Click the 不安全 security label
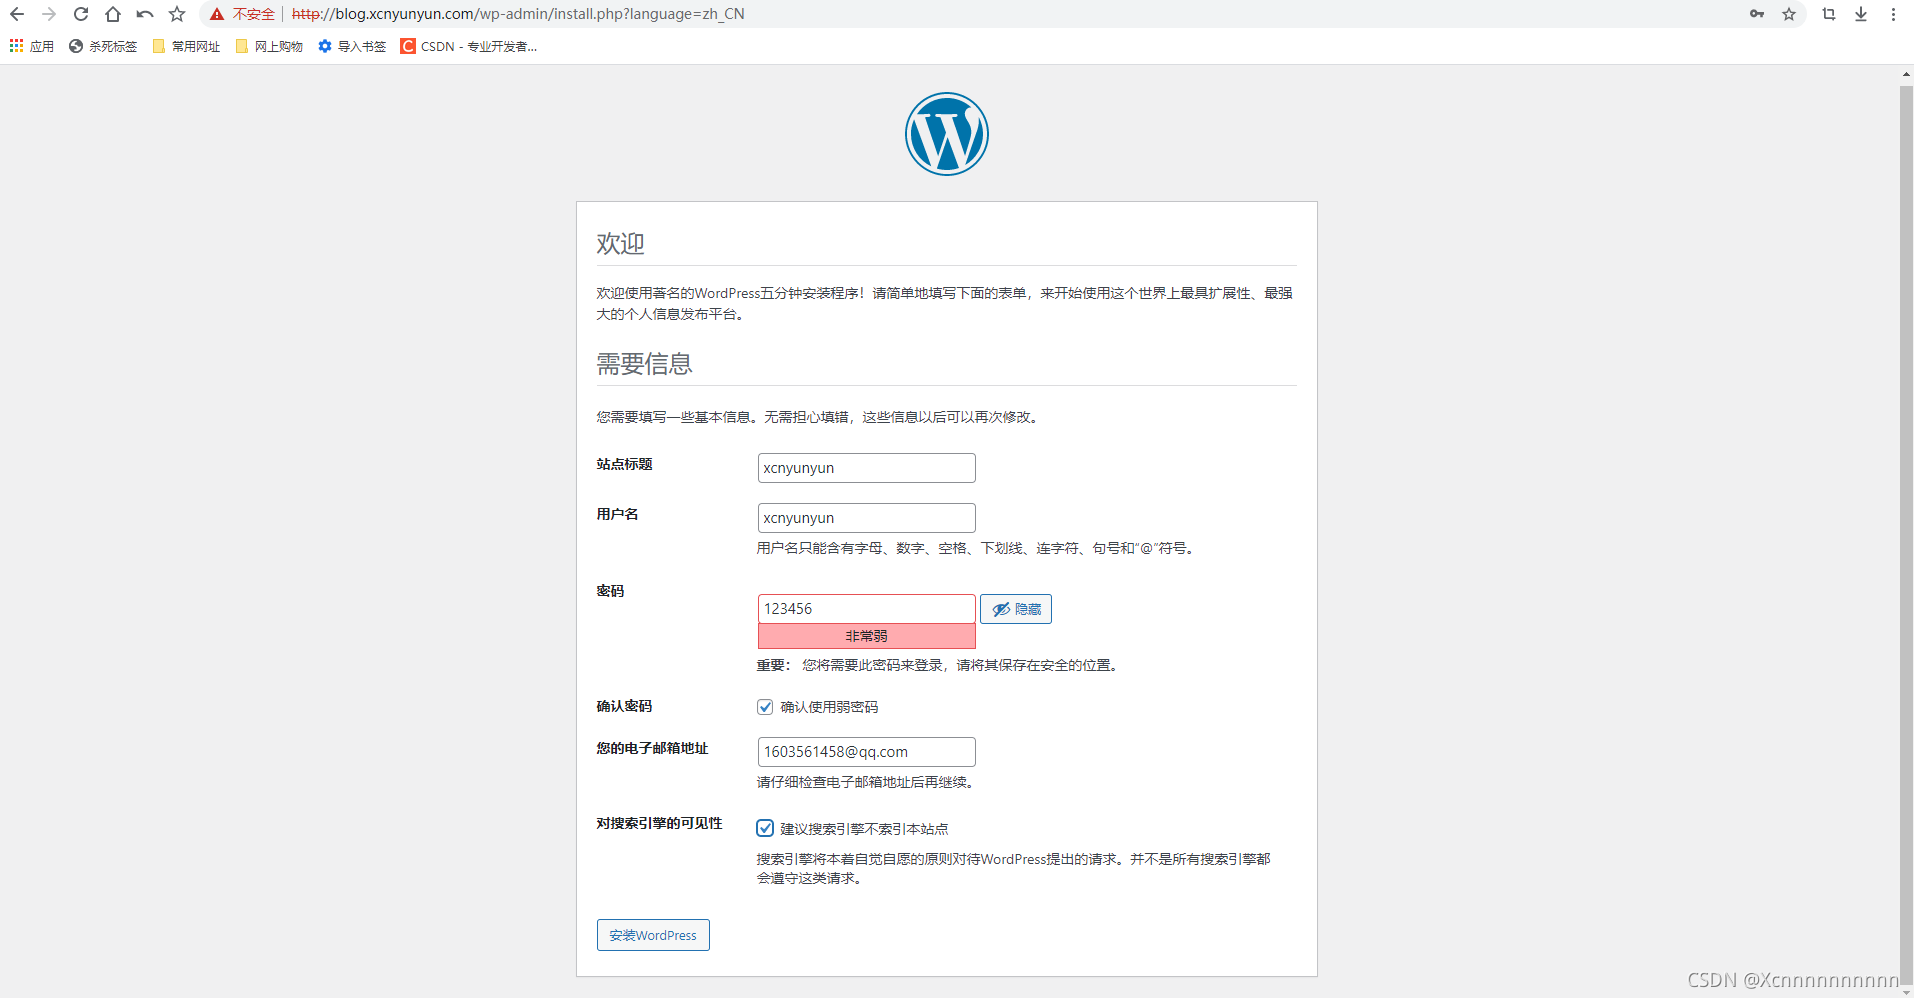This screenshot has height=998, width=1914. [254, 14]
